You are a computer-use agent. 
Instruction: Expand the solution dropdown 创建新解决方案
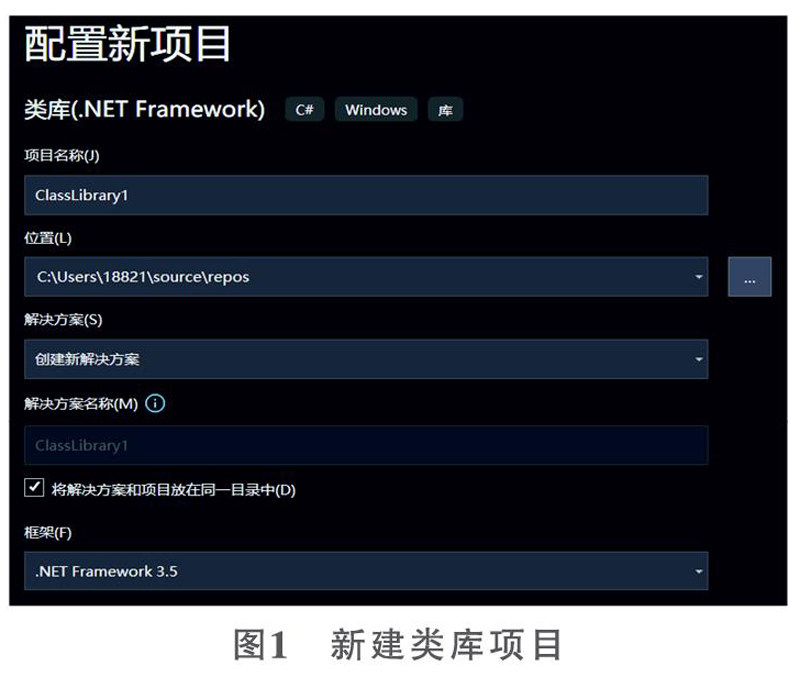366,359
